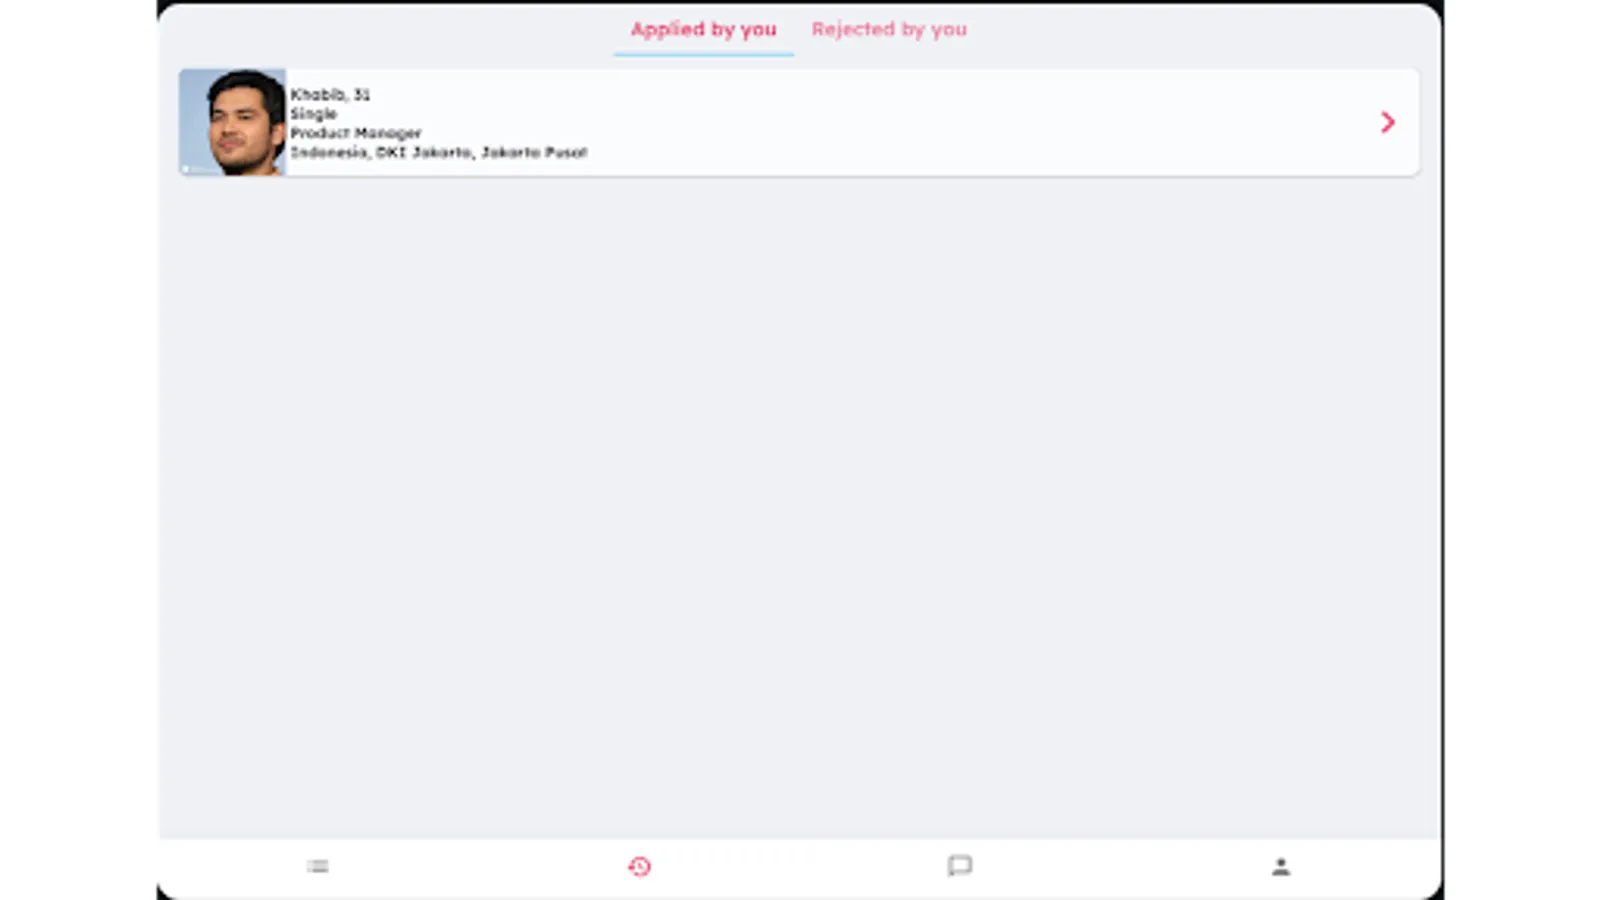
Task: Switch to the Rejected by you tab
Action: pyautogui.click(x=889, y=29)
